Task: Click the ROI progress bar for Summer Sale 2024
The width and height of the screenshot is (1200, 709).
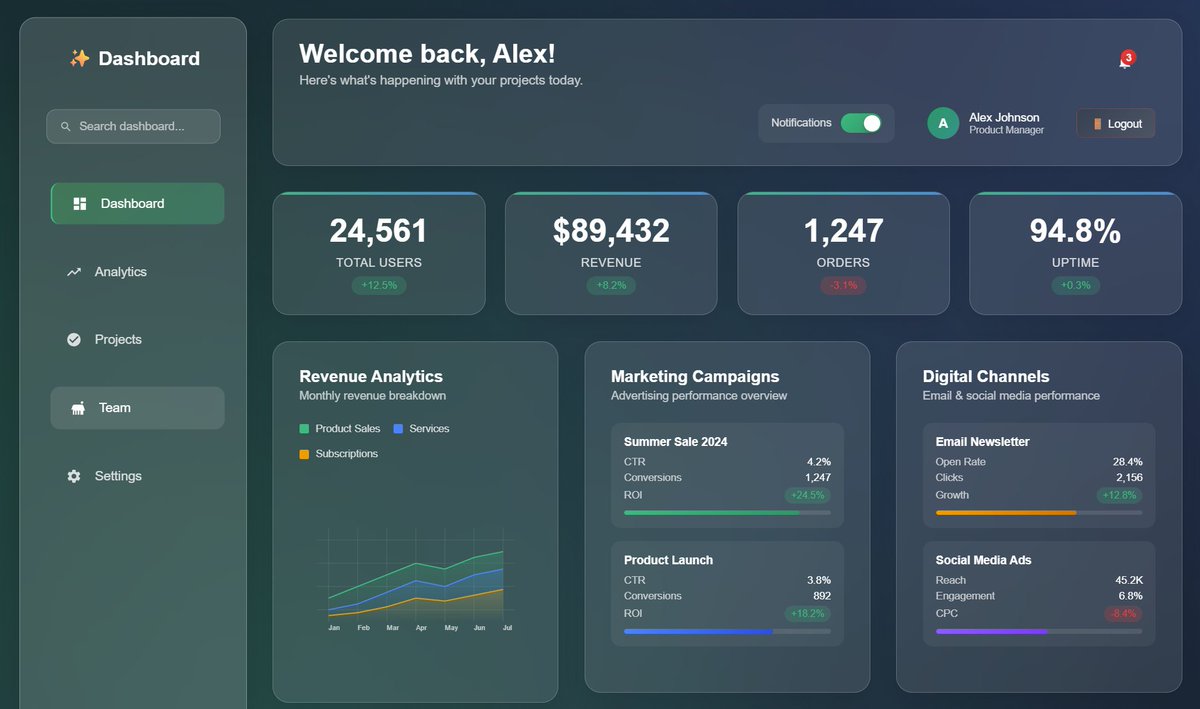Action: (x=727, y=513)
